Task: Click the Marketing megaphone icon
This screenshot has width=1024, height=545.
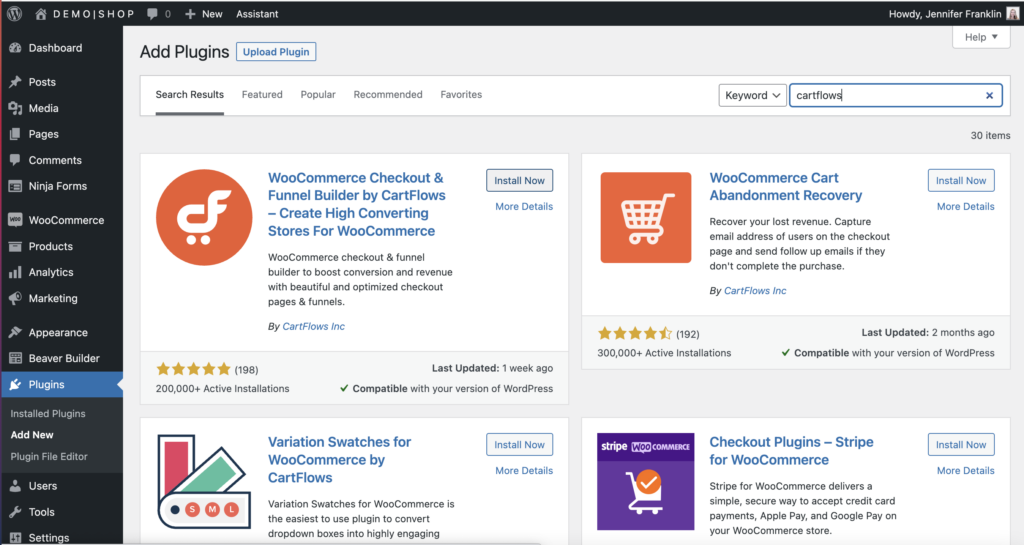Action: point(15,298)
